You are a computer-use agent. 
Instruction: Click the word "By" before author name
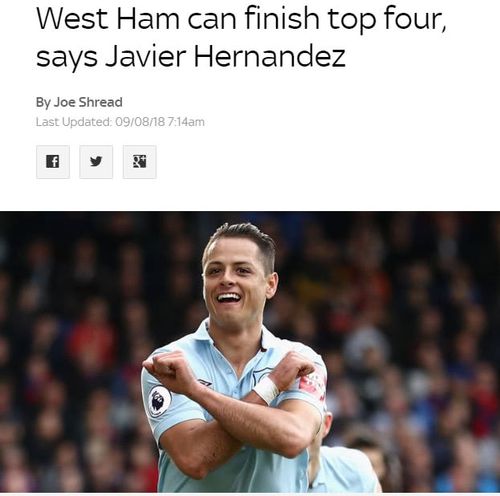(x=43, y=102)
